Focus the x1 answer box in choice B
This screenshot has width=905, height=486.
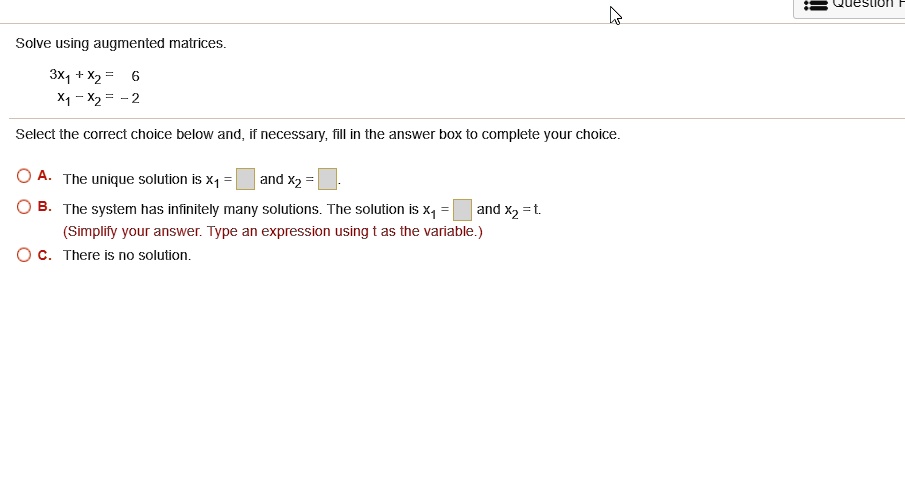pyautogui.click(x=462, y=210)
